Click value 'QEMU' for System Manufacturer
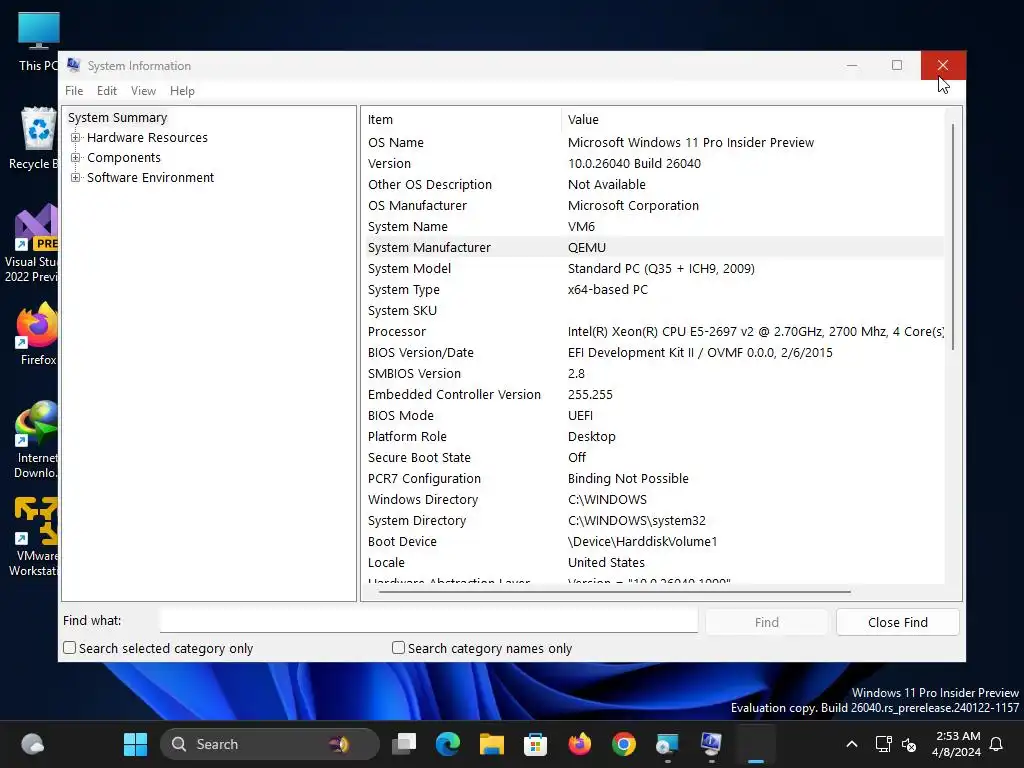 tap(586, 248)
